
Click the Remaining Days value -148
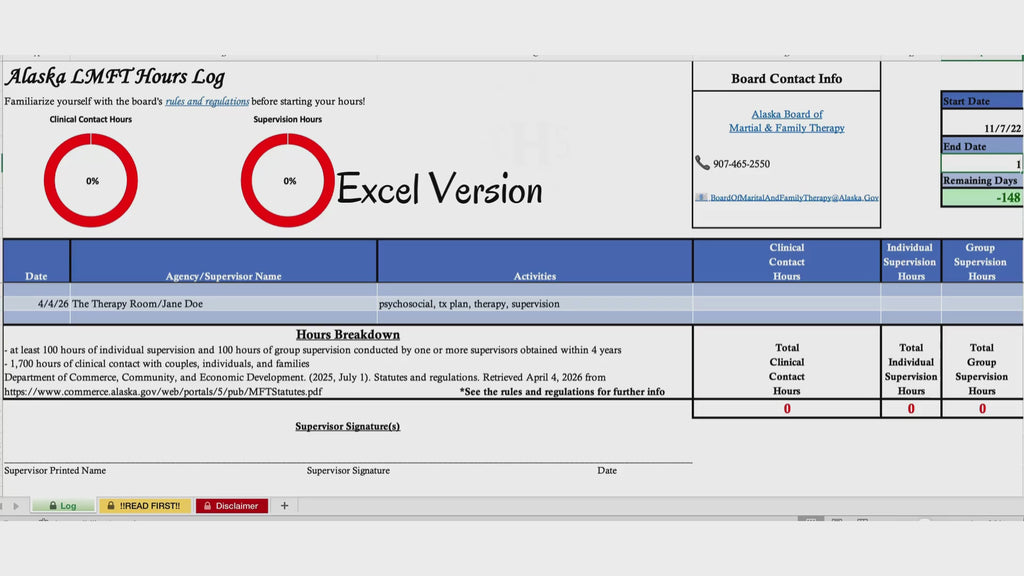pos(981,198)
